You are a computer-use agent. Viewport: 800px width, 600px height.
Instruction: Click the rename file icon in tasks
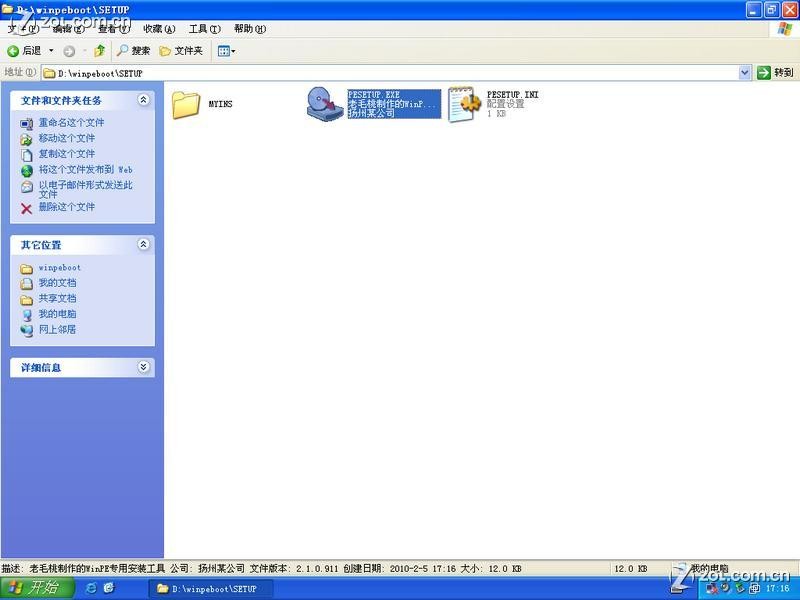click(27, 123)
